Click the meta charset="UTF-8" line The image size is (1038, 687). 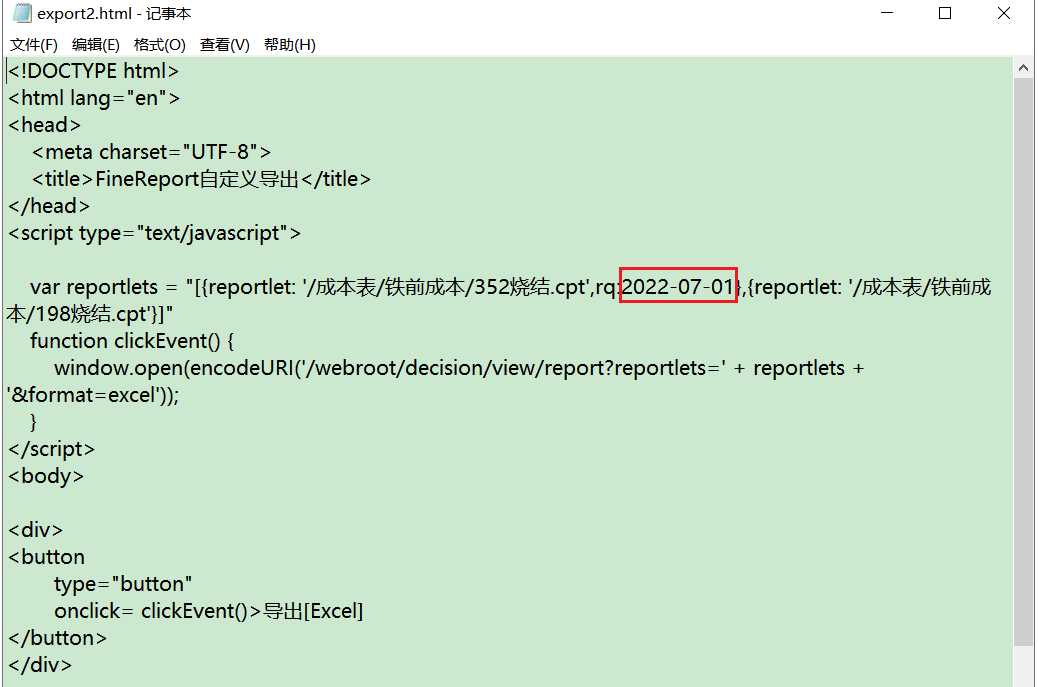coord(152,152)
